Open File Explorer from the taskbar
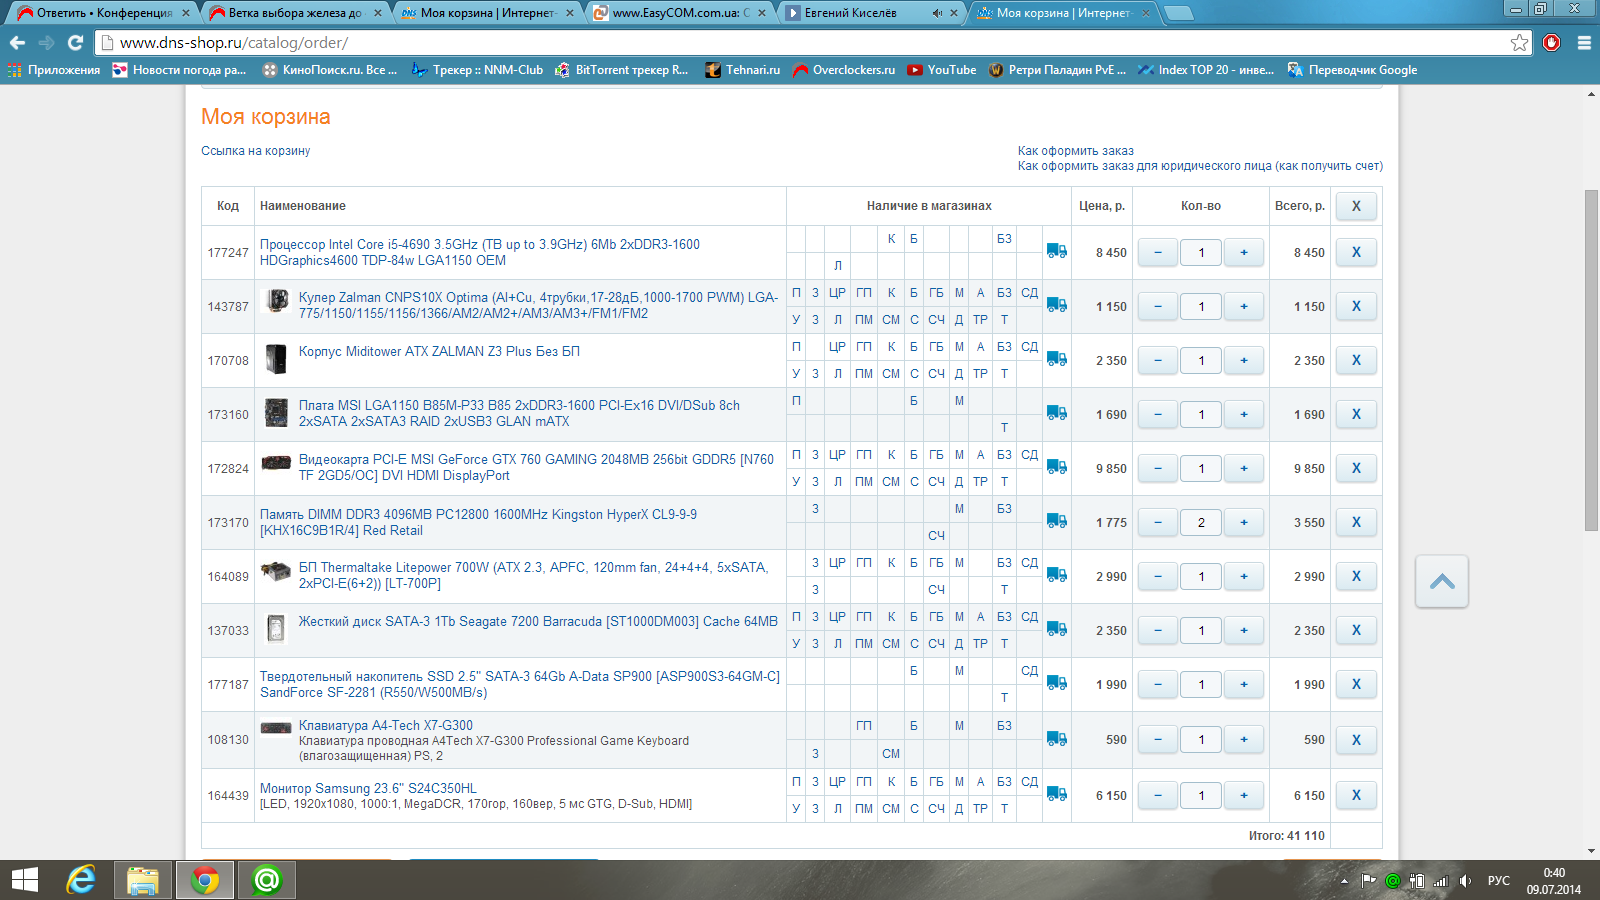This screenshot has width=1600, height=900. click(143, 880)
